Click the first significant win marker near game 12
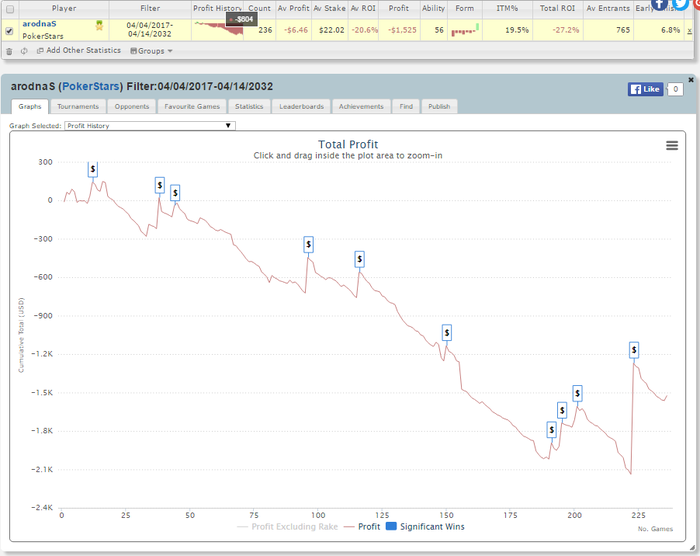 click(x=92, y=169)
